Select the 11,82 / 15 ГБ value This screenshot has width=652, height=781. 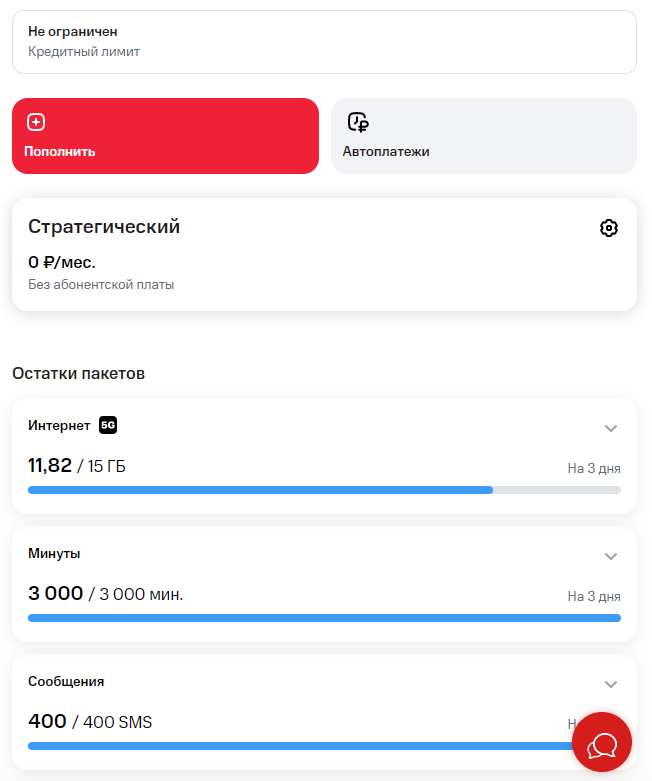[x=77, y=466]
